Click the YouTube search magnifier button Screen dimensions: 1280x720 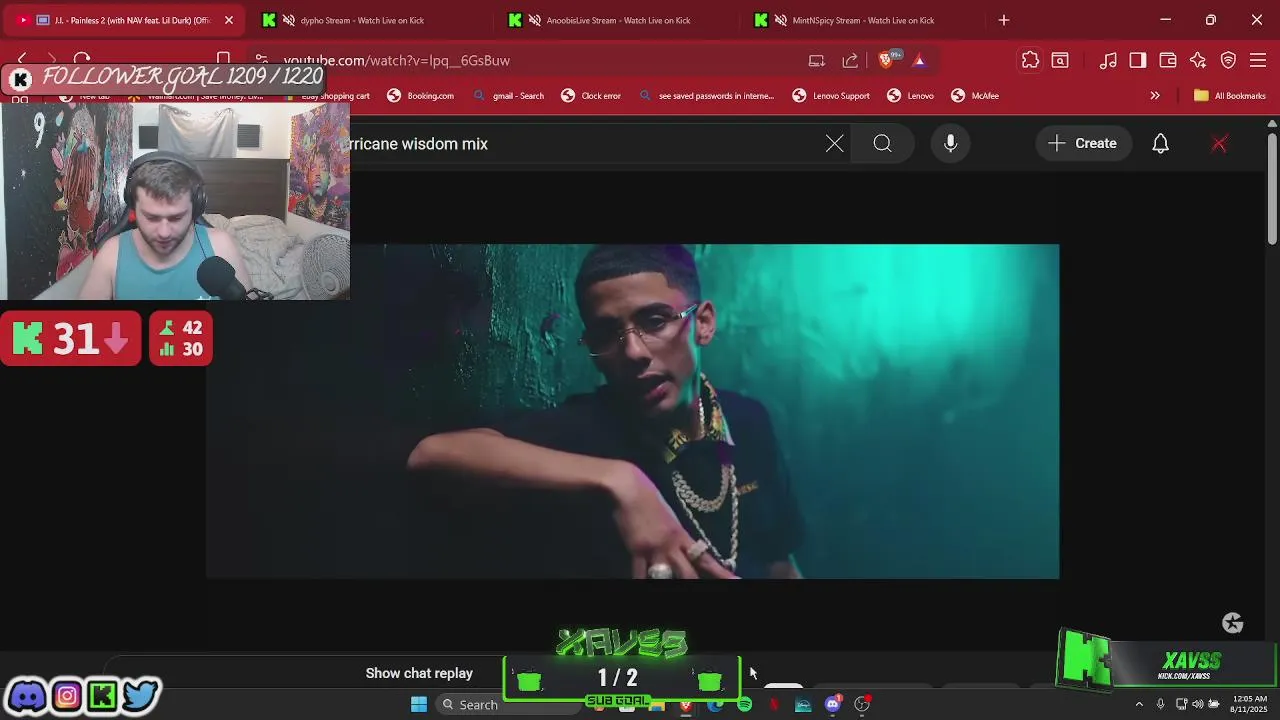tap(882, 144)
